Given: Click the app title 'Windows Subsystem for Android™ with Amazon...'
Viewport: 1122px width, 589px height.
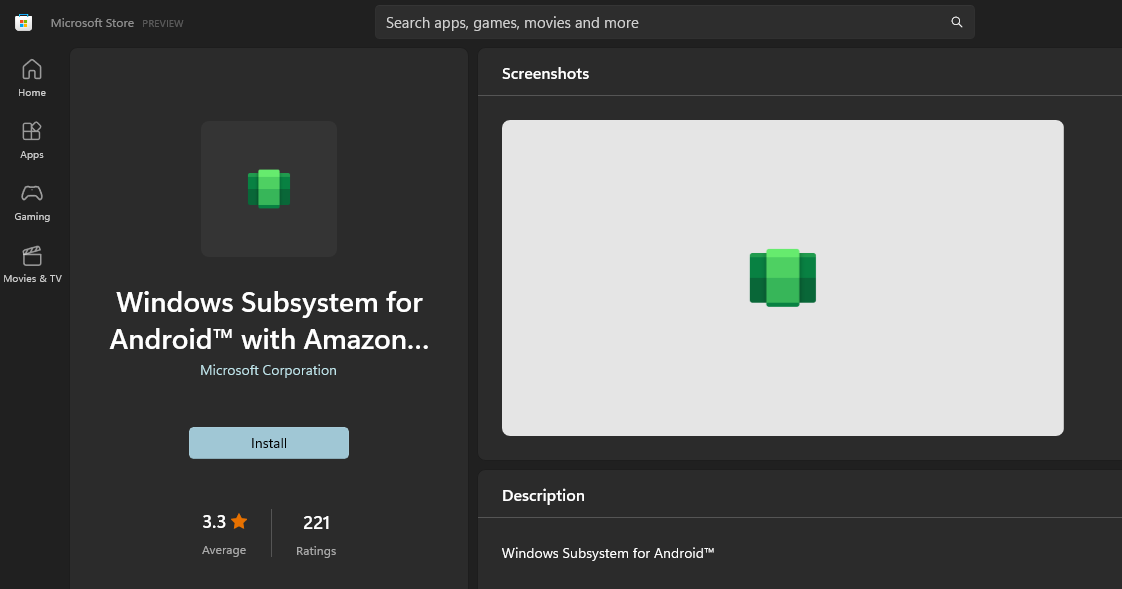Looking at the screenshot, I should (269, 320).
